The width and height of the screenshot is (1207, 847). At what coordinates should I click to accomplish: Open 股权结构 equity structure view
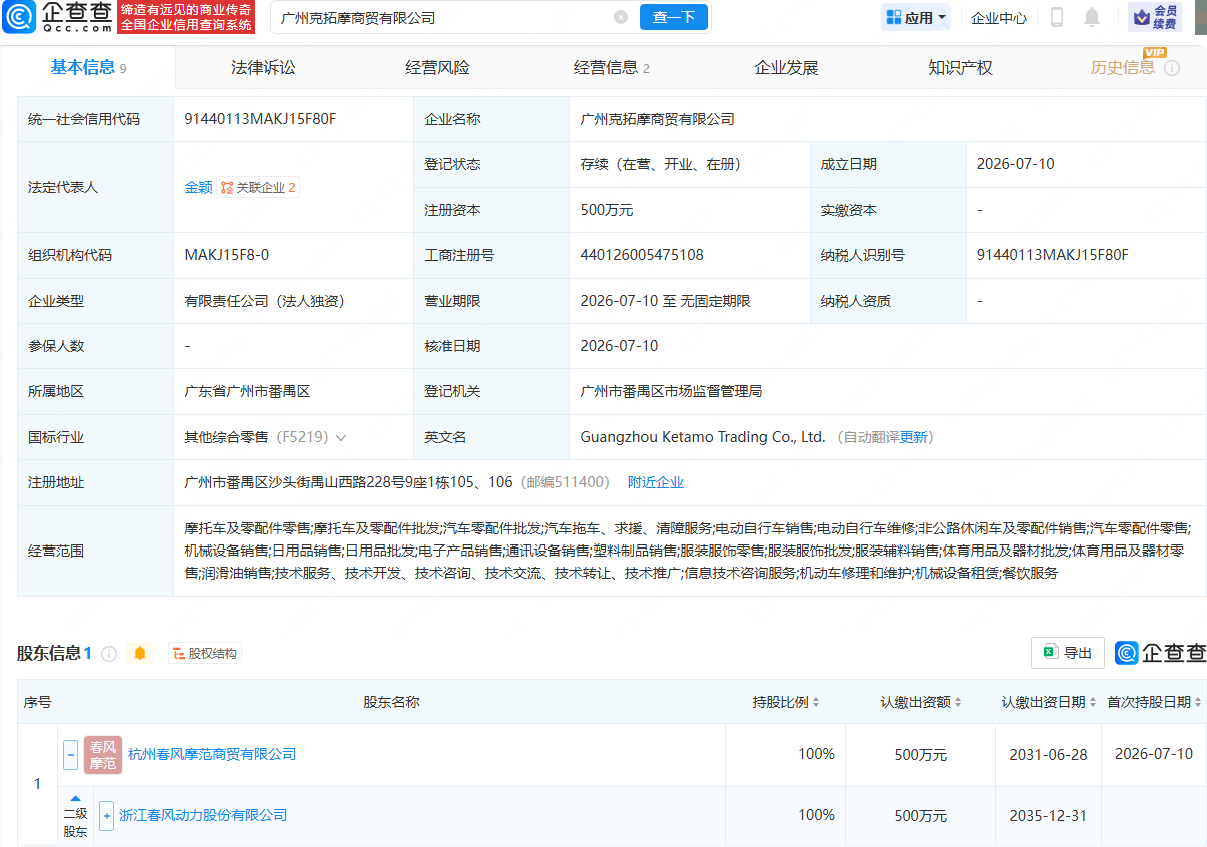205,653
